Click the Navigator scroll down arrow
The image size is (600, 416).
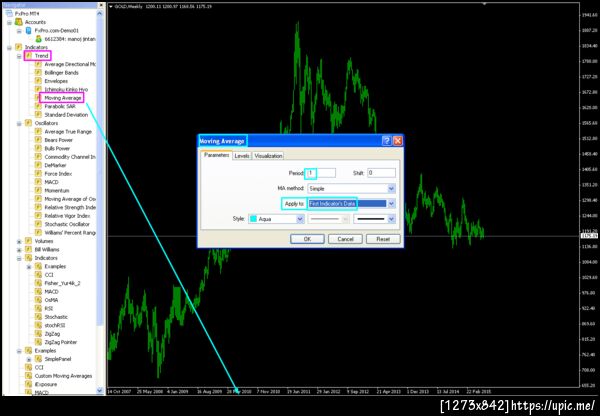100,391
